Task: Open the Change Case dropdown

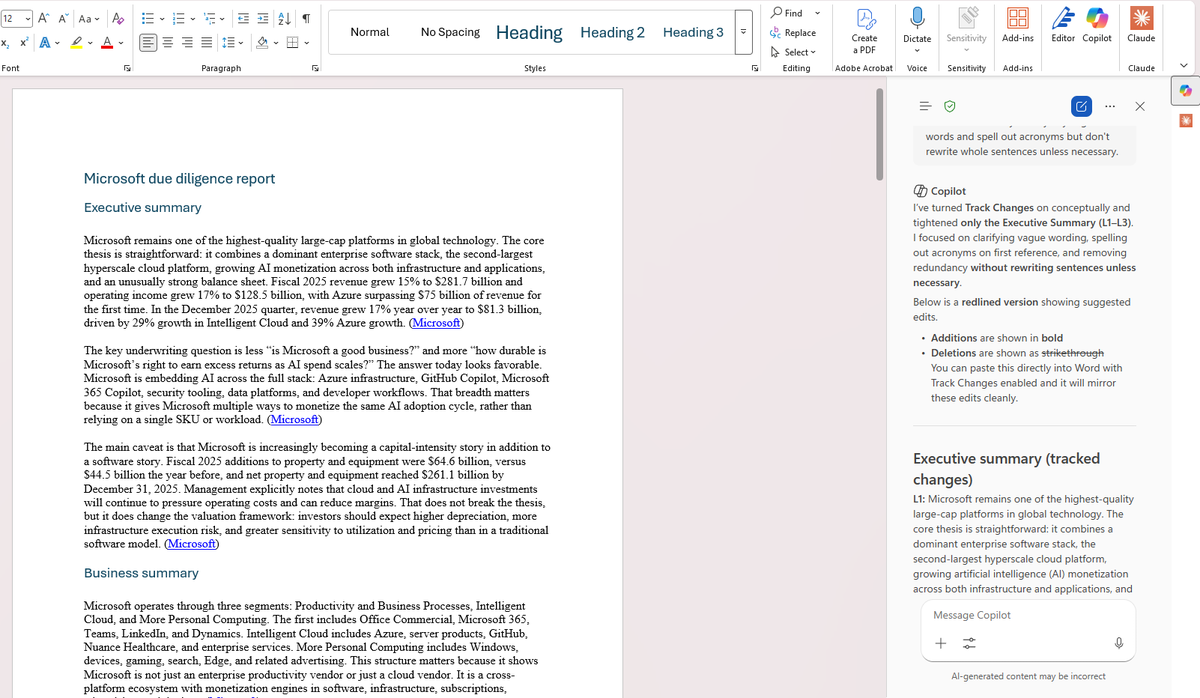Action: 89,19
